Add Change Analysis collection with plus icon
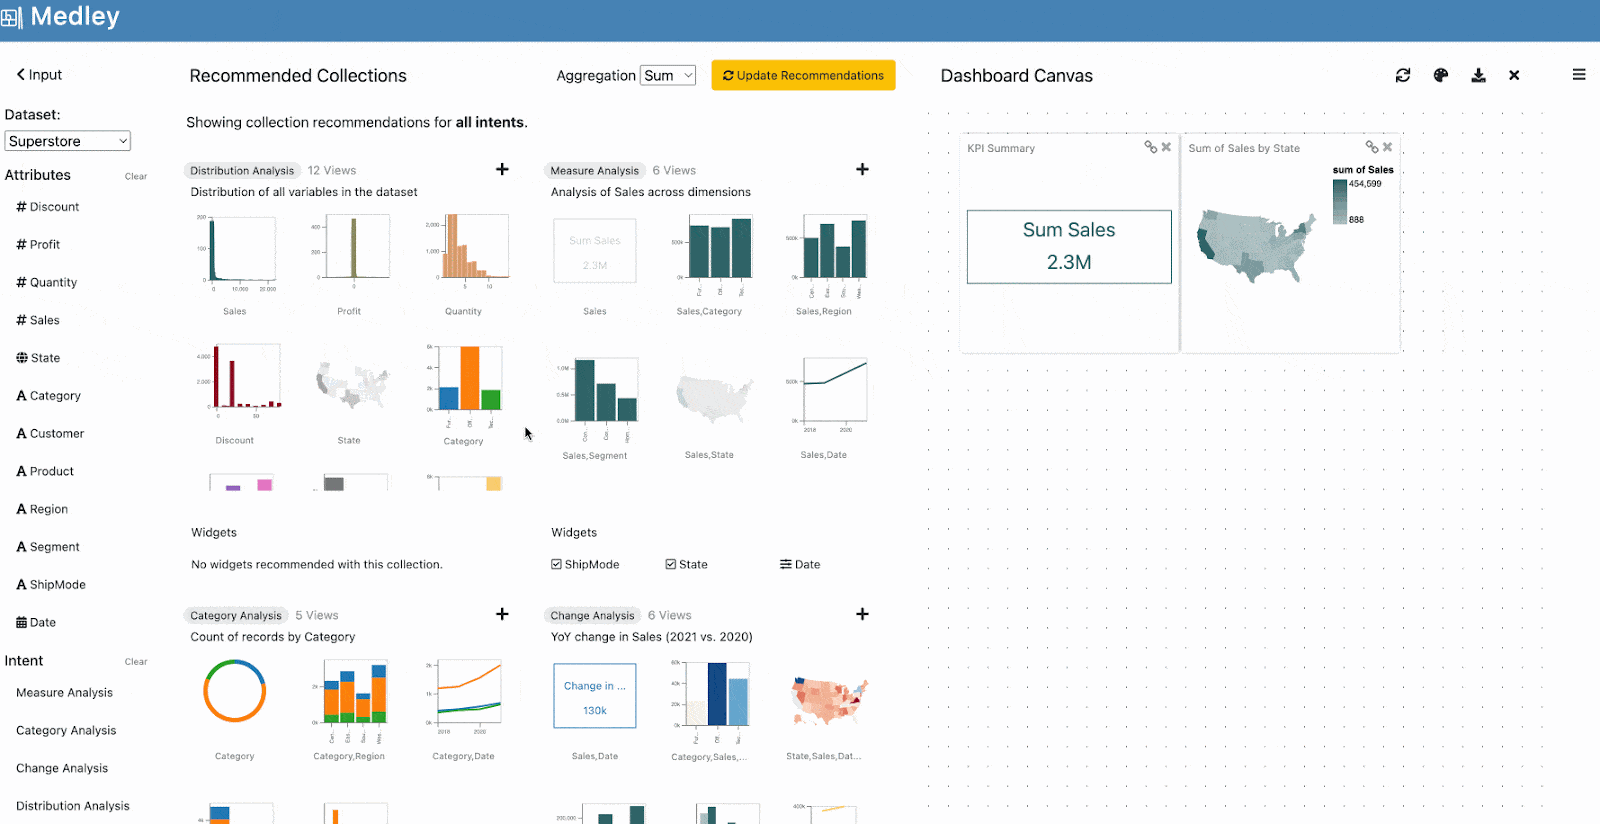 862,614
